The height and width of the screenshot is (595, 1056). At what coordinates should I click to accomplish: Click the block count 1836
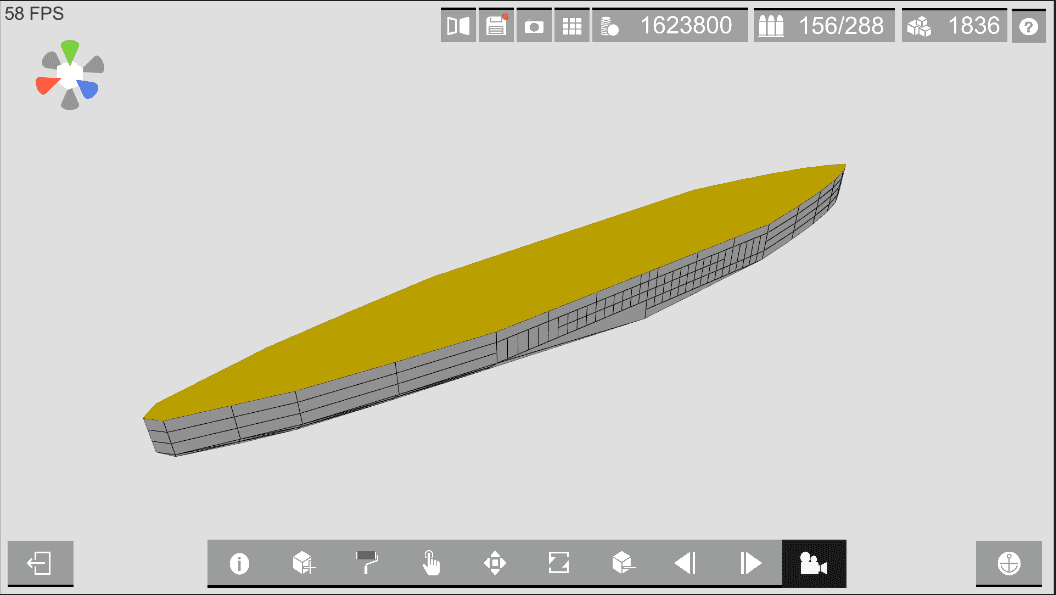[x=954, y=26]
